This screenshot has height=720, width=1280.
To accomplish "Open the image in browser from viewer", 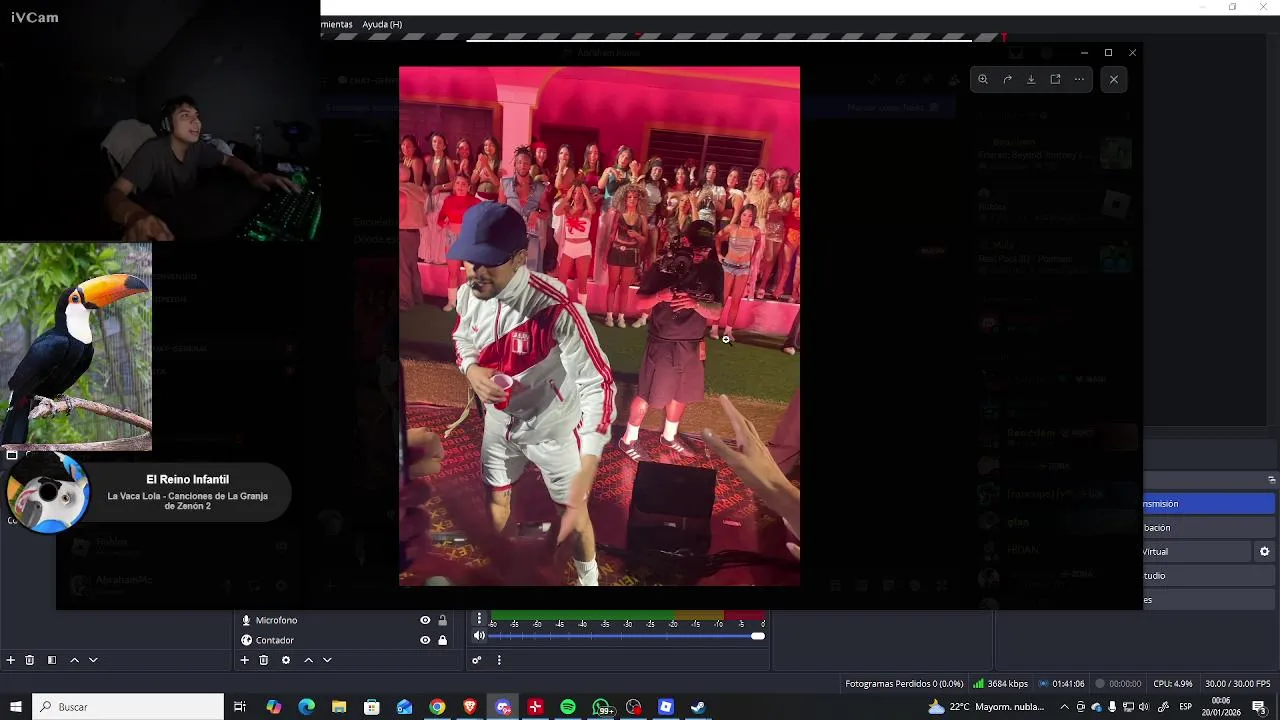I will pos(1055,79).
